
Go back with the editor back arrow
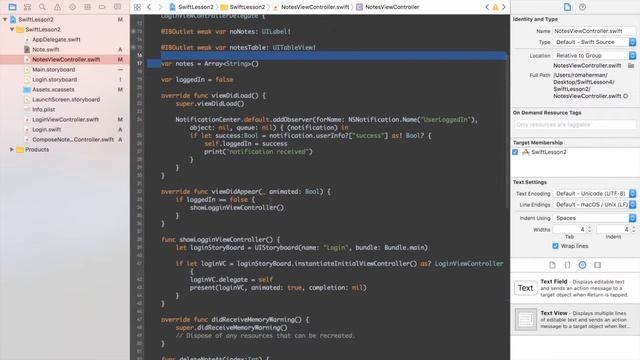pyautogui.click(x=149, y=7)
